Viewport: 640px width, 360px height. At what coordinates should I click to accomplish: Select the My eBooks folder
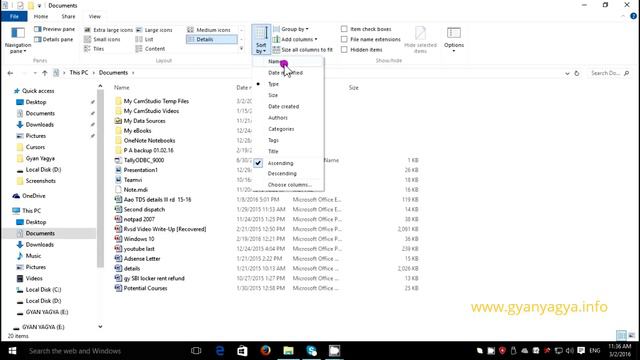click(137, 131)
